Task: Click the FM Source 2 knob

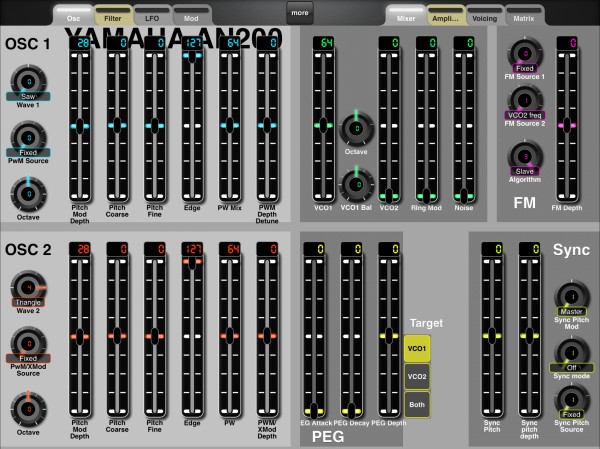Action: (525, 101)
